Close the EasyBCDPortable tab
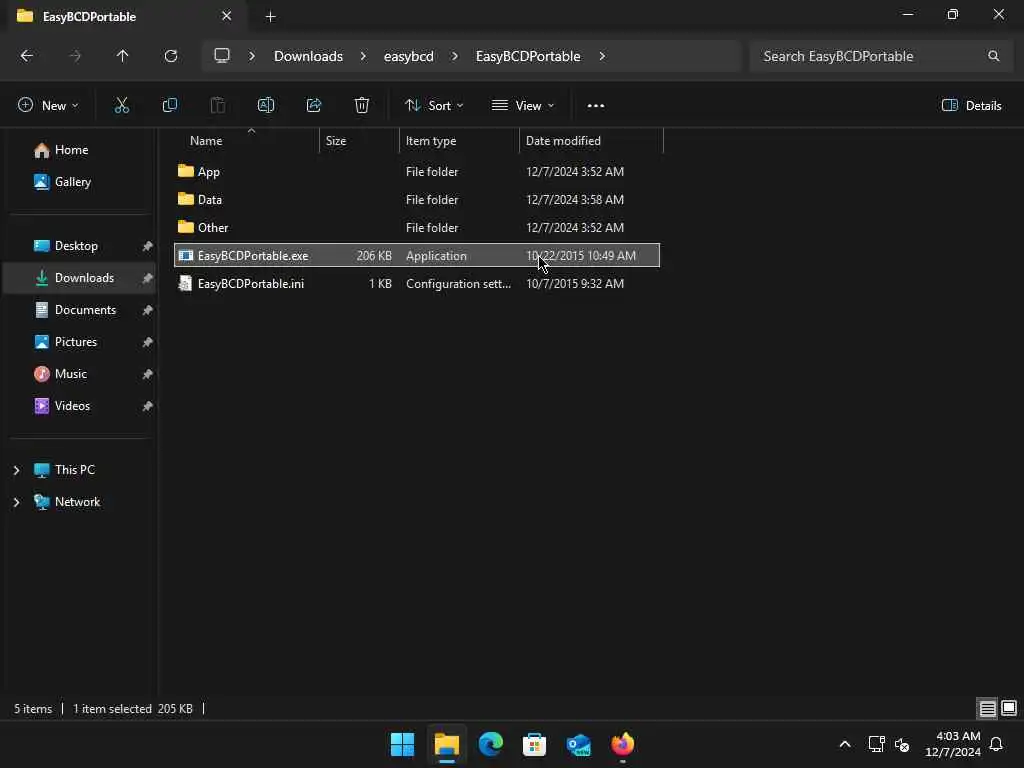Viewport: 1024px width, 768px height. point(227,16)
